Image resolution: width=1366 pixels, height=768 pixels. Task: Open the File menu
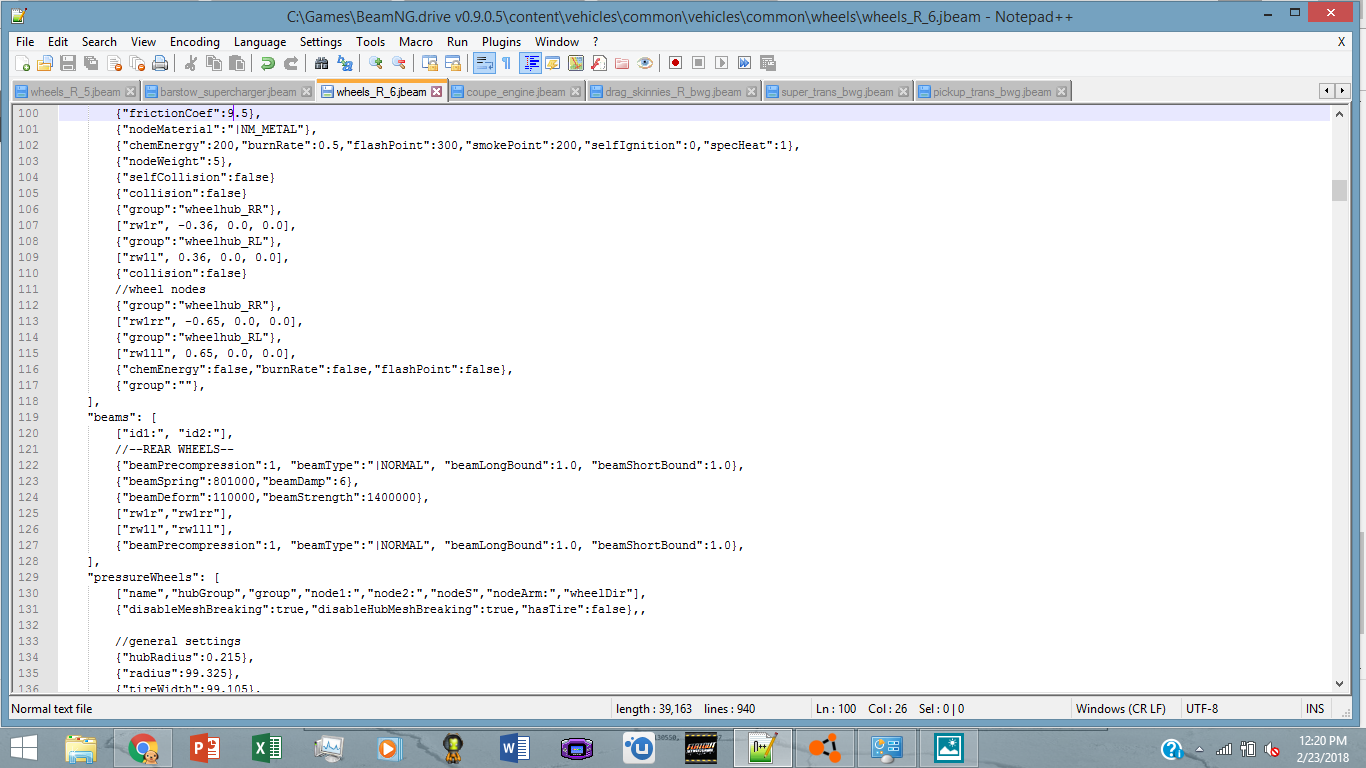25,42
